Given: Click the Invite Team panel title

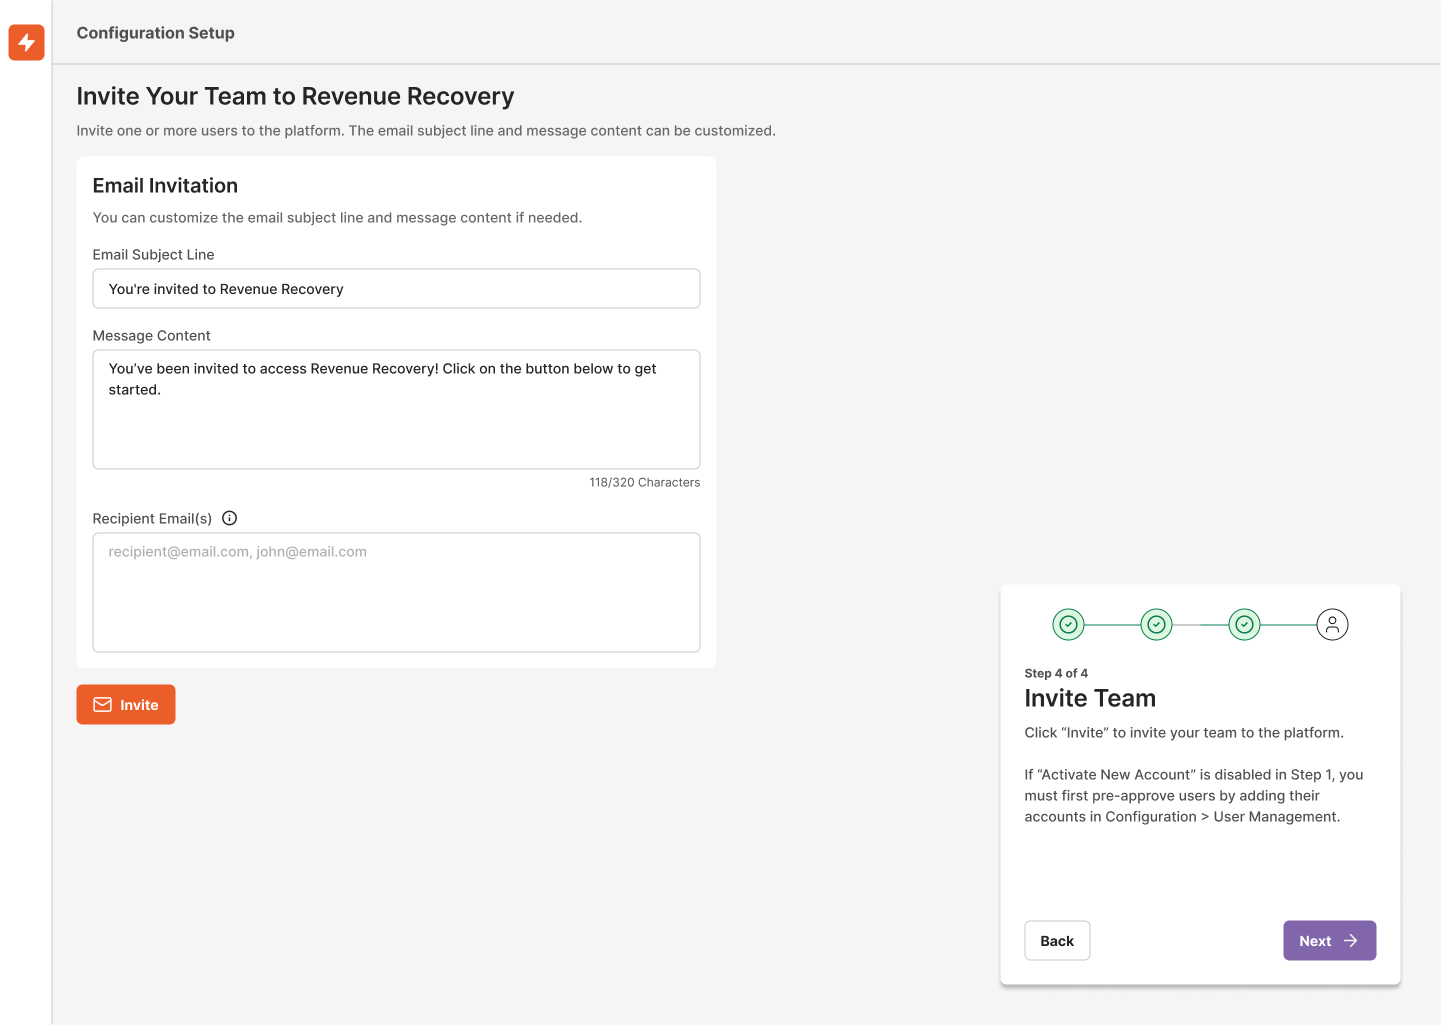Looking at the screenshot, I should click(1090, 698).
